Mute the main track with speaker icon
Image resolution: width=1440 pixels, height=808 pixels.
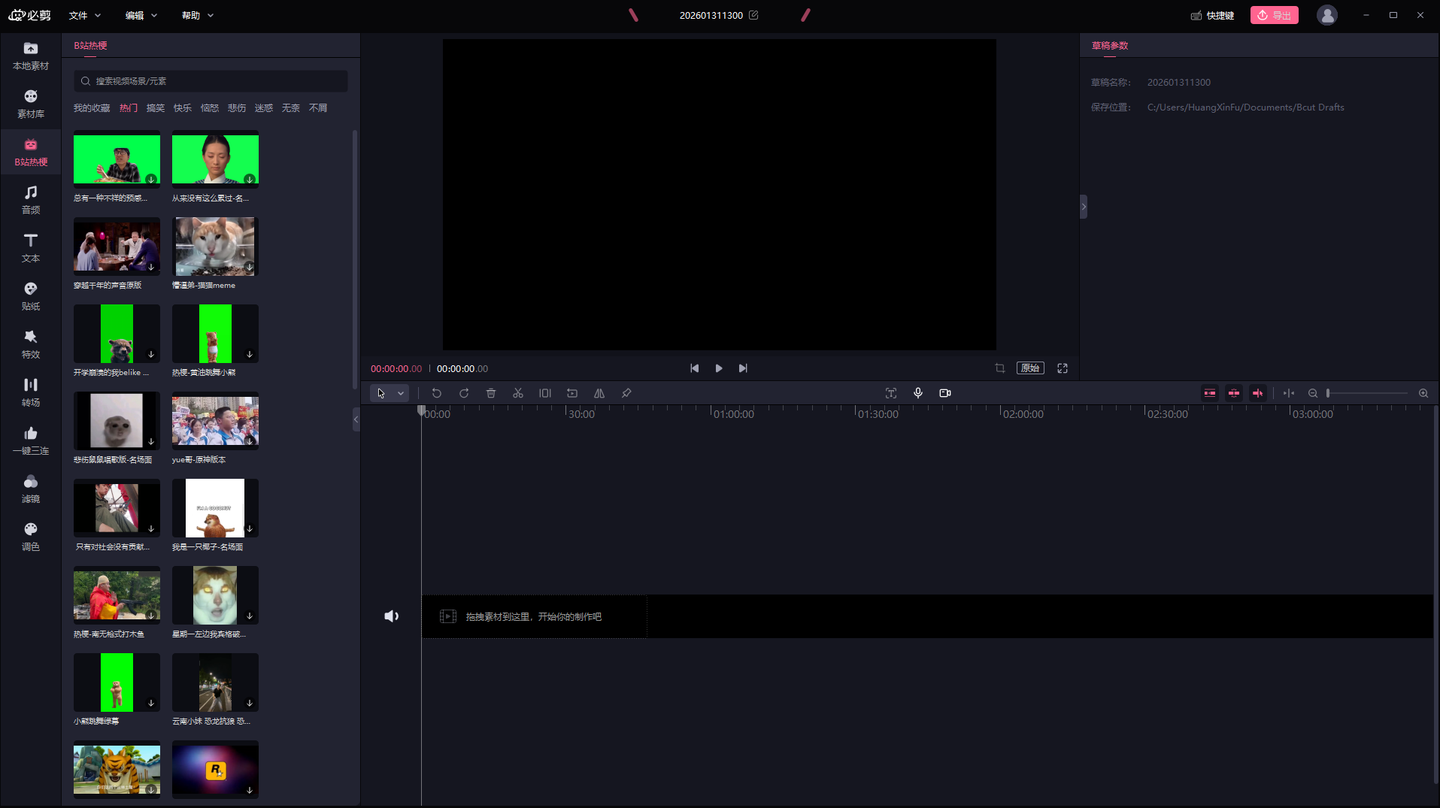coord(391,617)
